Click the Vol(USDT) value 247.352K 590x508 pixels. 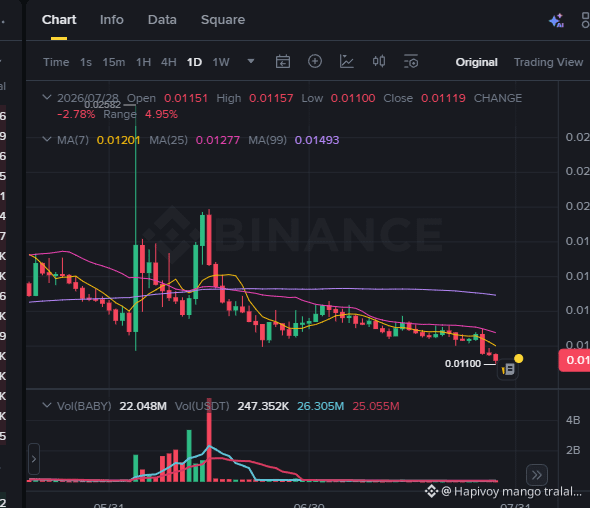click(263, 406)
